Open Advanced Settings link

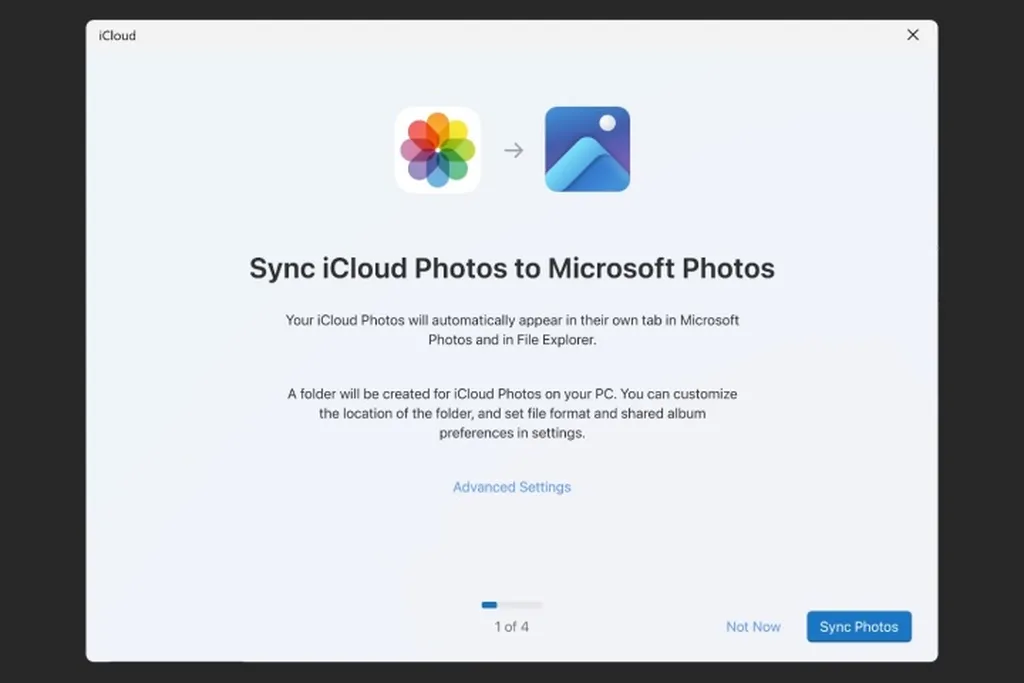512,487
